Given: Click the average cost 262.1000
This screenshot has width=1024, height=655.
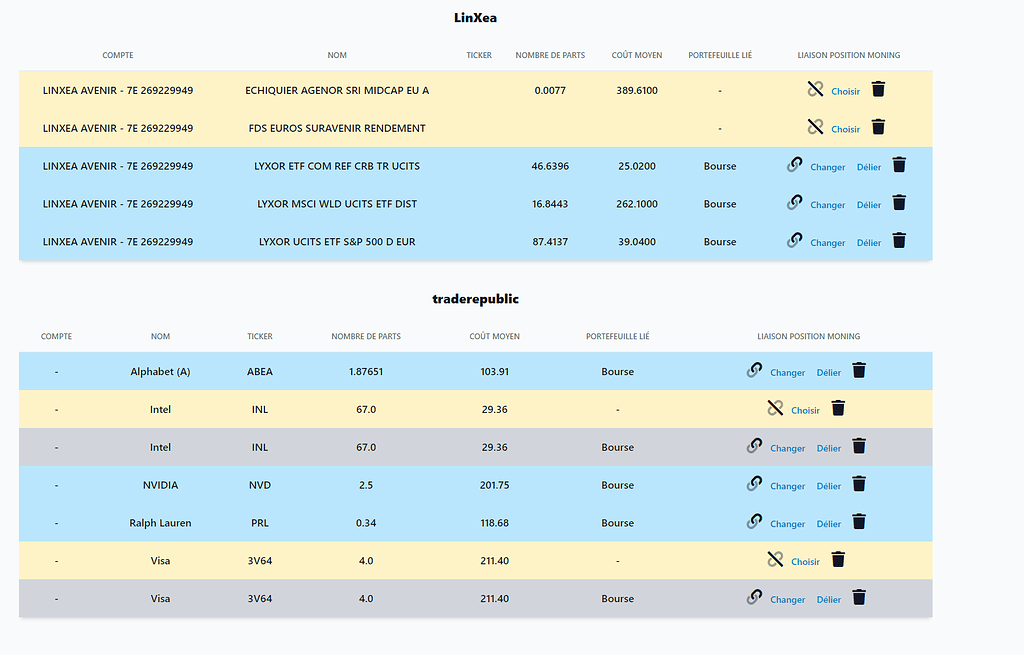Looking at the screenshot, I should click(637, 204).
